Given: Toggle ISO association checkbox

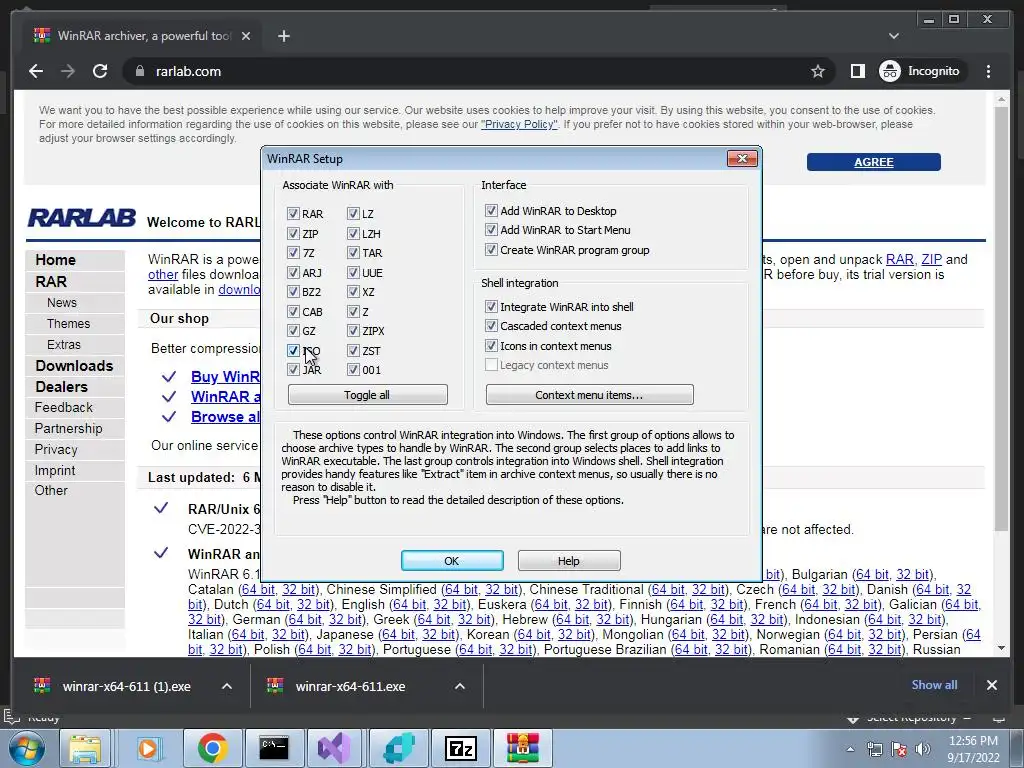Looking at the screenshot, I should (293, 351).
